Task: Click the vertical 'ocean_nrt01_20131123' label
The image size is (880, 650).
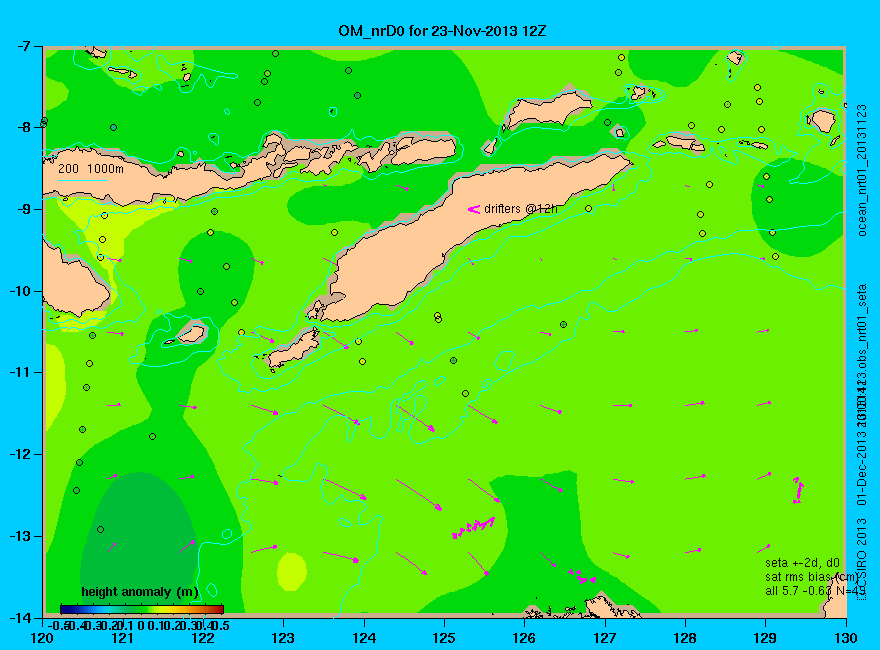Action: [862, 170]
